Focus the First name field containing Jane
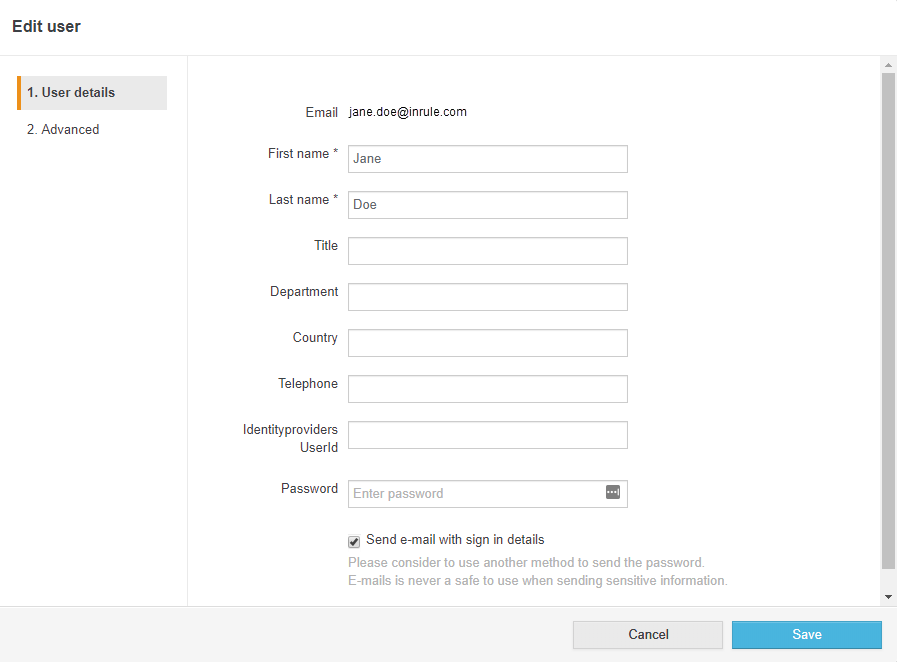The image size is (897, 662). [487, 159]
